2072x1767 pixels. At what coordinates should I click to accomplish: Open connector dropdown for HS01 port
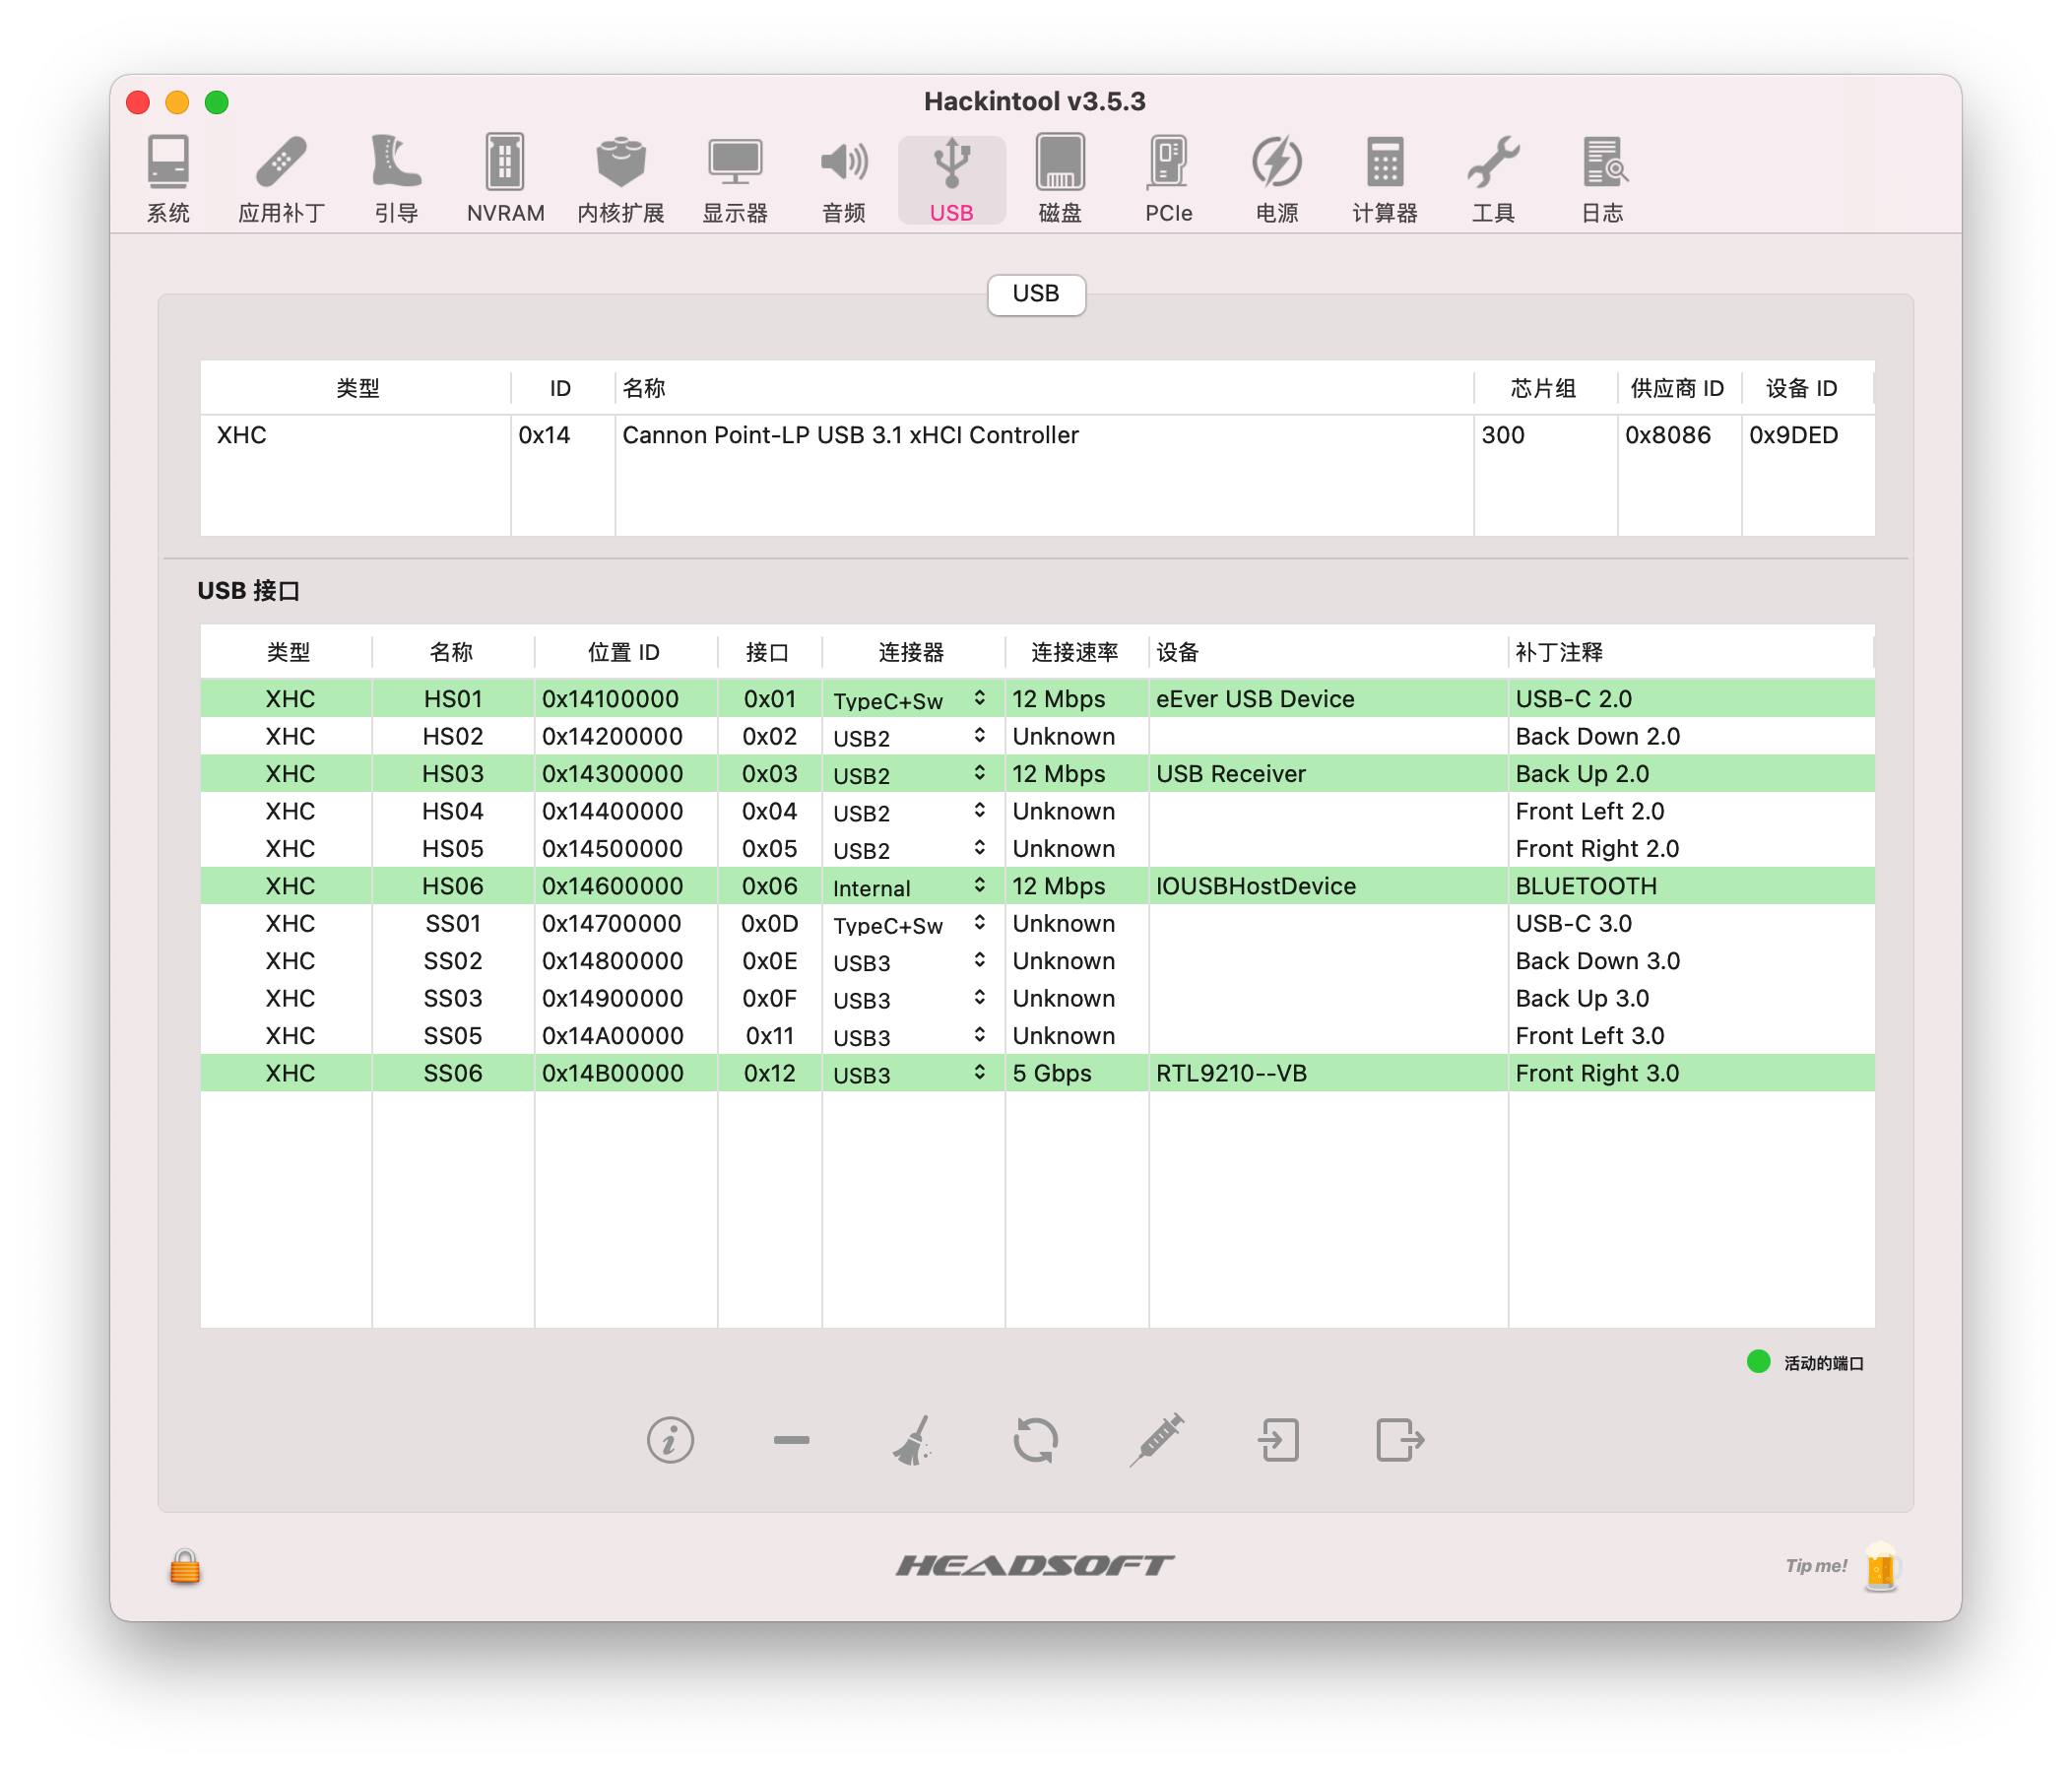[x=979, y=699]
